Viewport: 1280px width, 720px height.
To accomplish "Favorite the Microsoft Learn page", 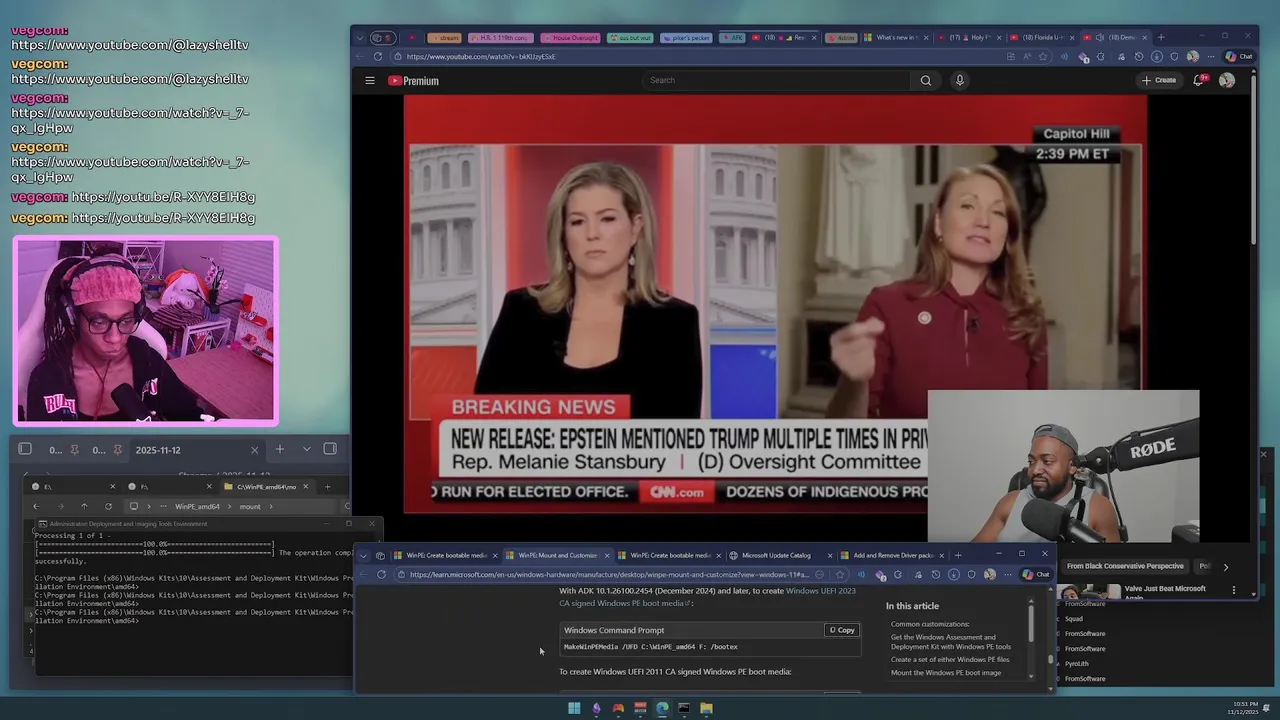I will (x=840, y=575).
